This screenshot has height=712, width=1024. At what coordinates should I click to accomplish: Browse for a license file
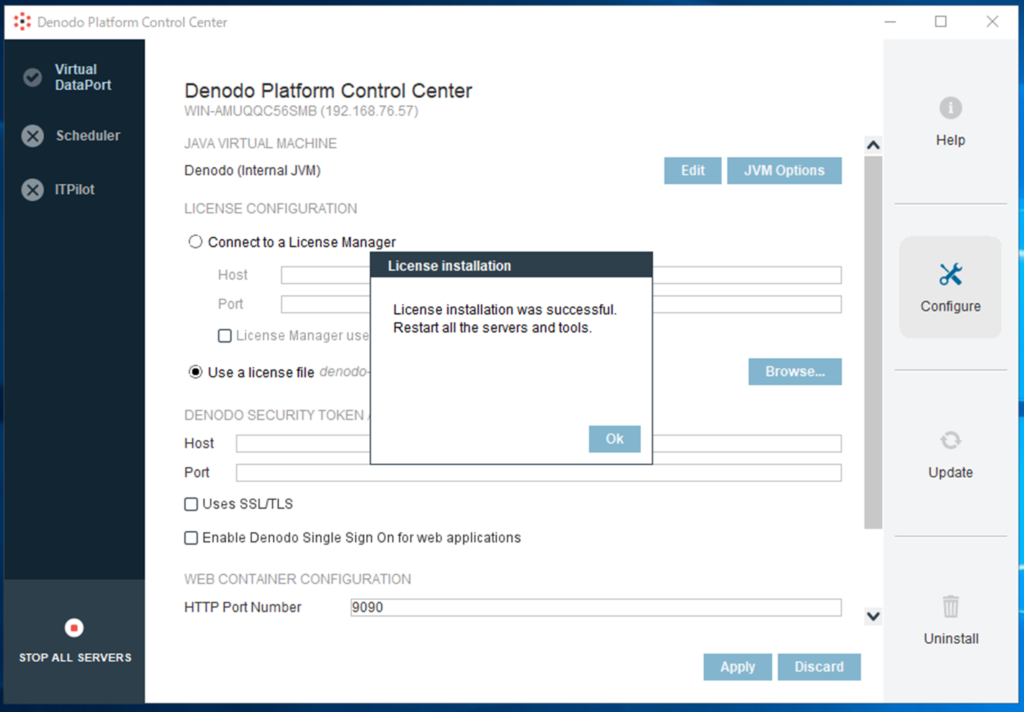[794, 372]
